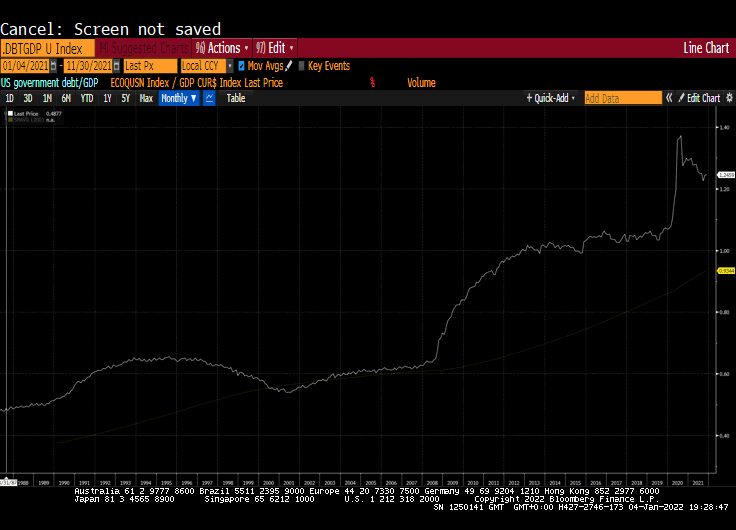Click the Mov Avgs pencil edit icon
This screenshot has width=736, height=530.
[x=289, y=65]
